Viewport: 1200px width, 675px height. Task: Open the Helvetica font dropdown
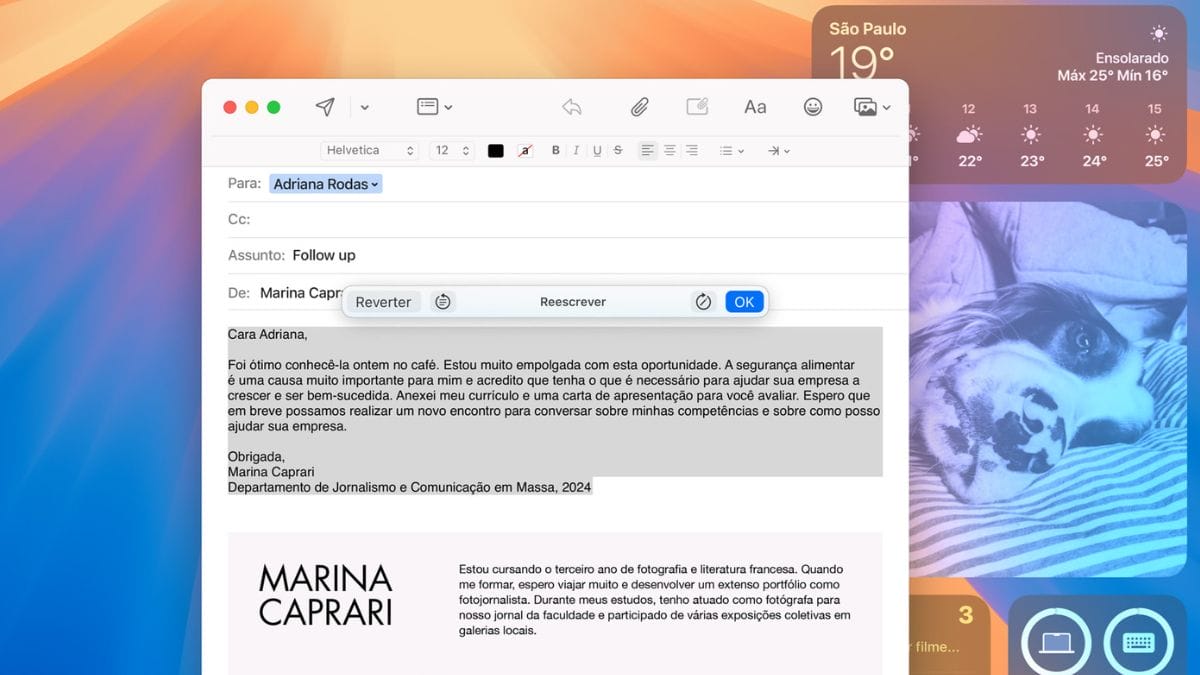pos(369,151)
